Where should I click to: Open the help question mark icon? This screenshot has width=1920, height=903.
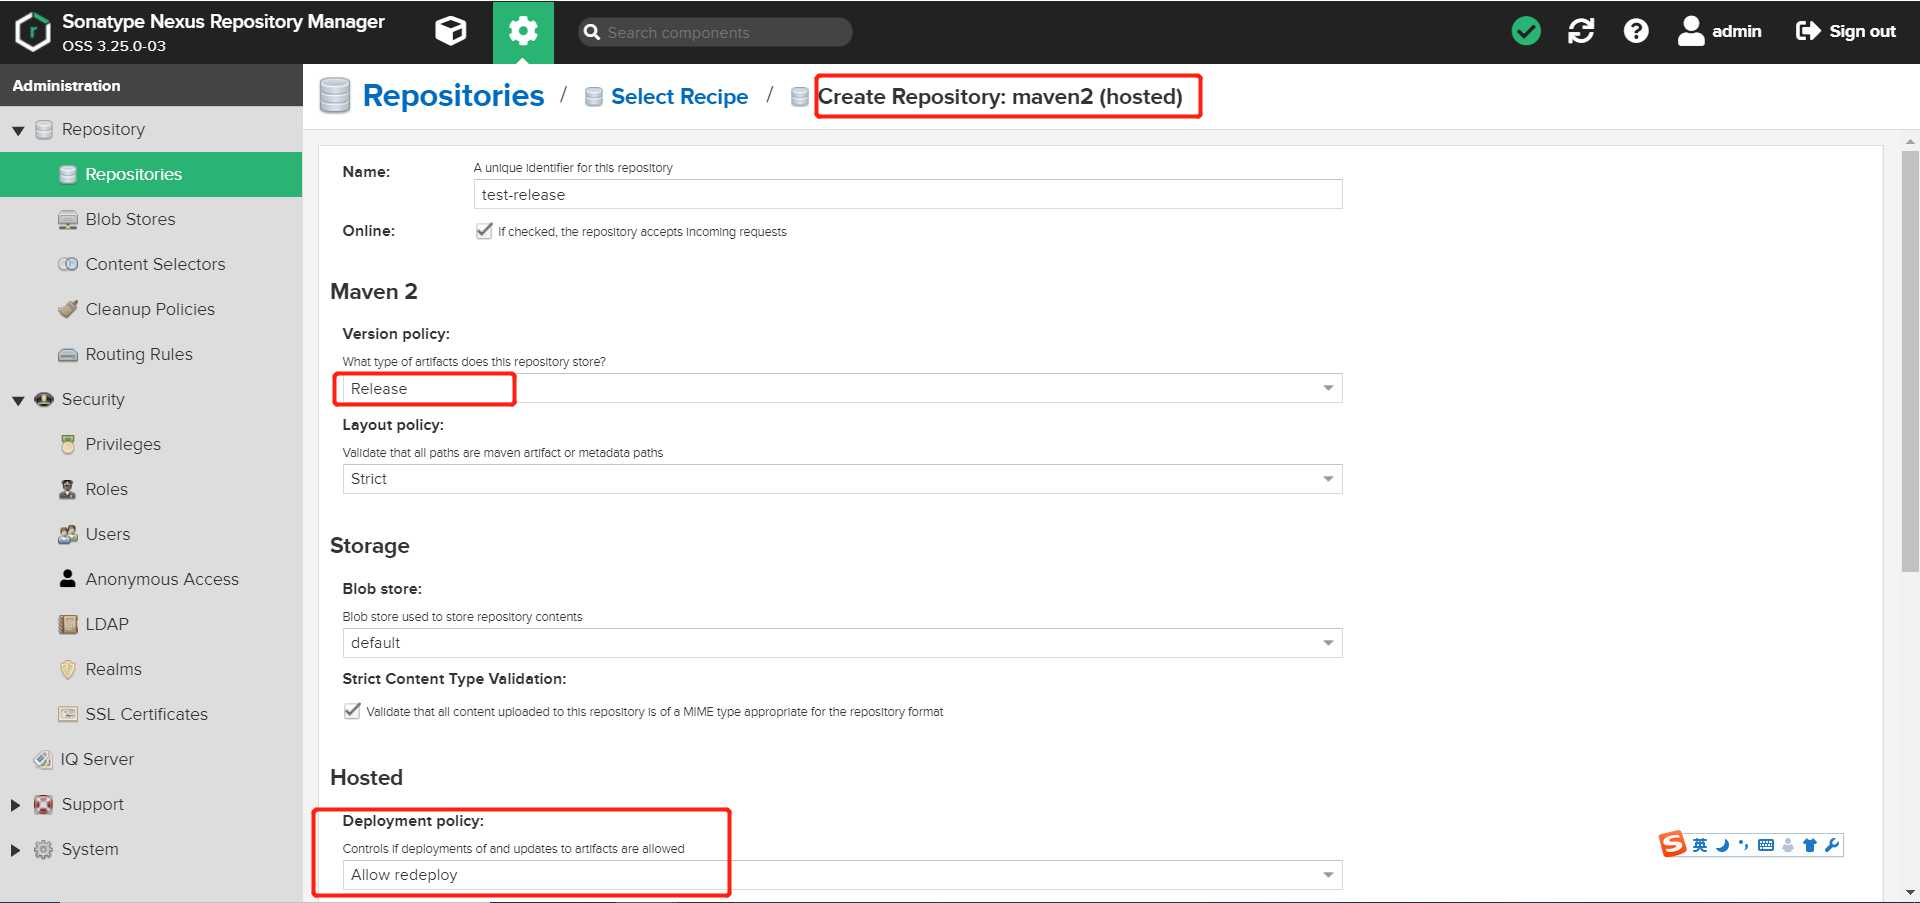tap(1636, 31)
